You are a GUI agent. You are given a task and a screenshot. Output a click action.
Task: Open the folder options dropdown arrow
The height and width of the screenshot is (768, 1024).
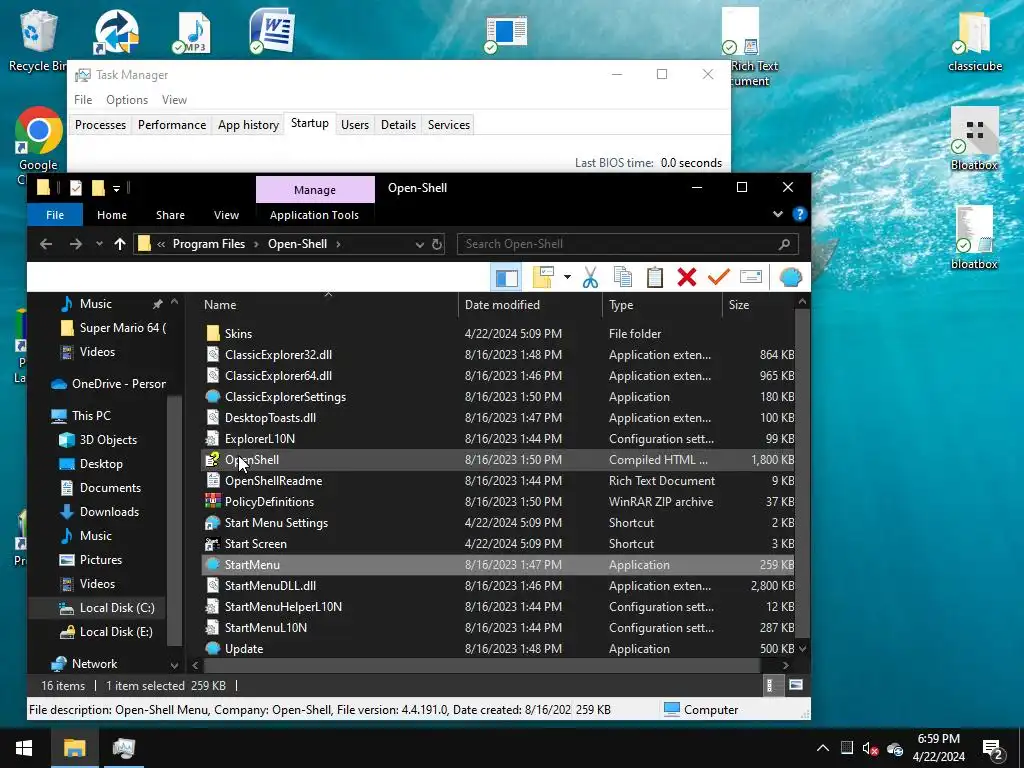567,278
